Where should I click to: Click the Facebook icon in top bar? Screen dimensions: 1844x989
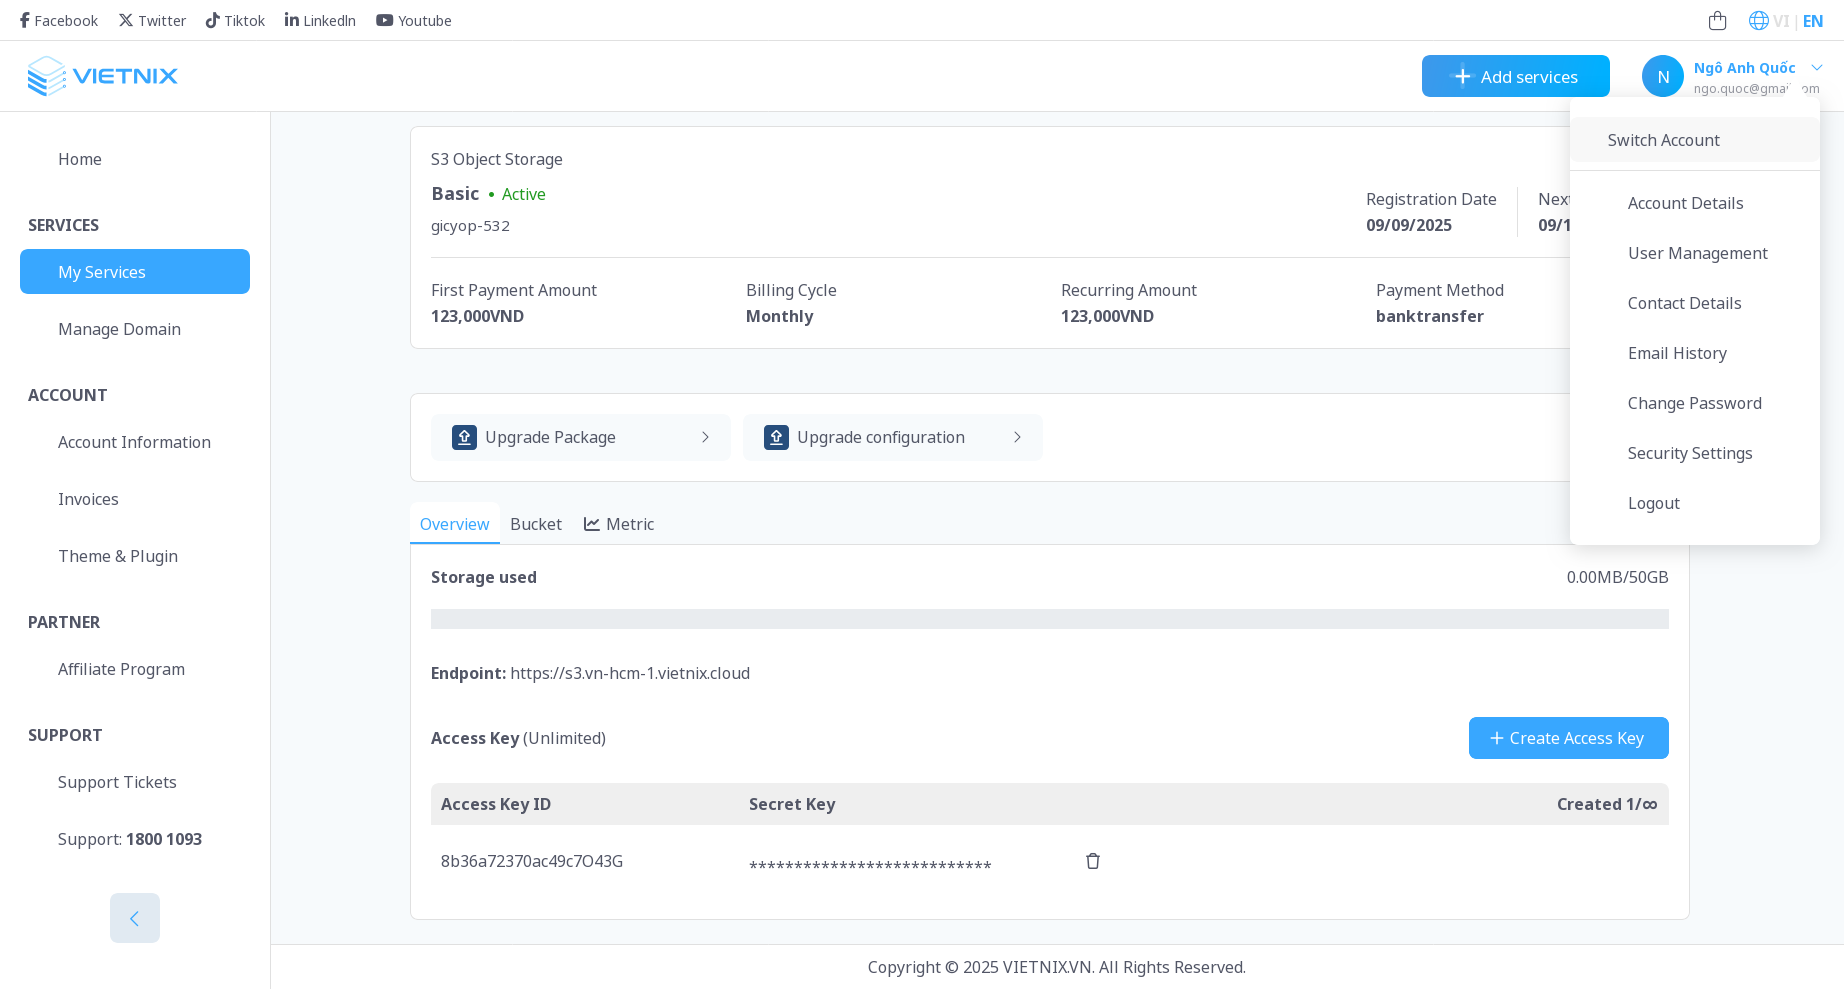25,20
